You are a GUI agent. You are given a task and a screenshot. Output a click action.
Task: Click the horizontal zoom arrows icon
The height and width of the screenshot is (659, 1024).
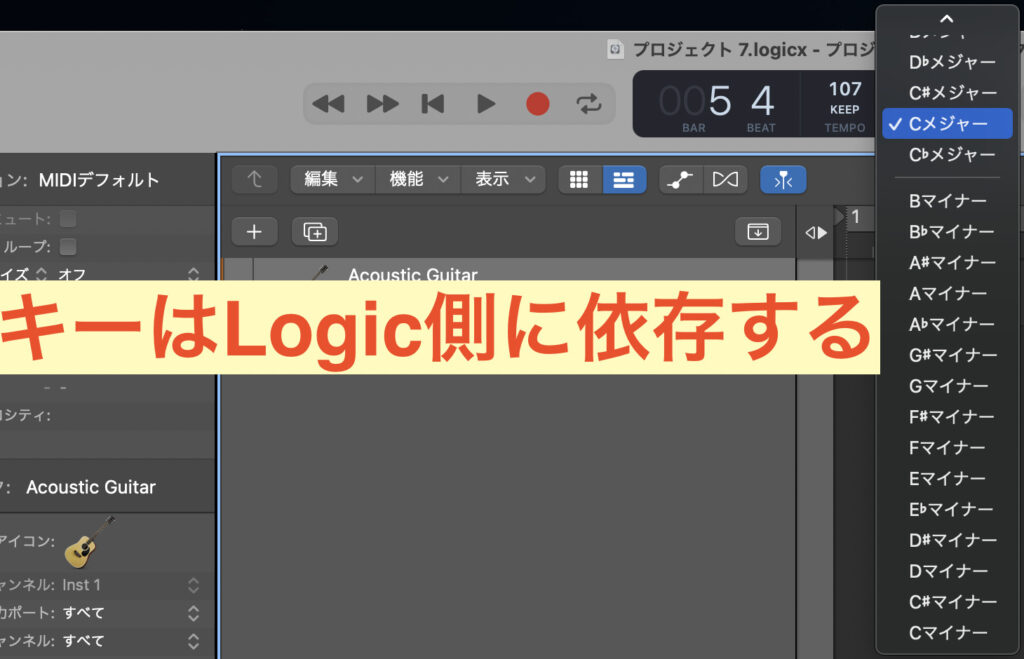pyautogui.click(x=816, y=233)
